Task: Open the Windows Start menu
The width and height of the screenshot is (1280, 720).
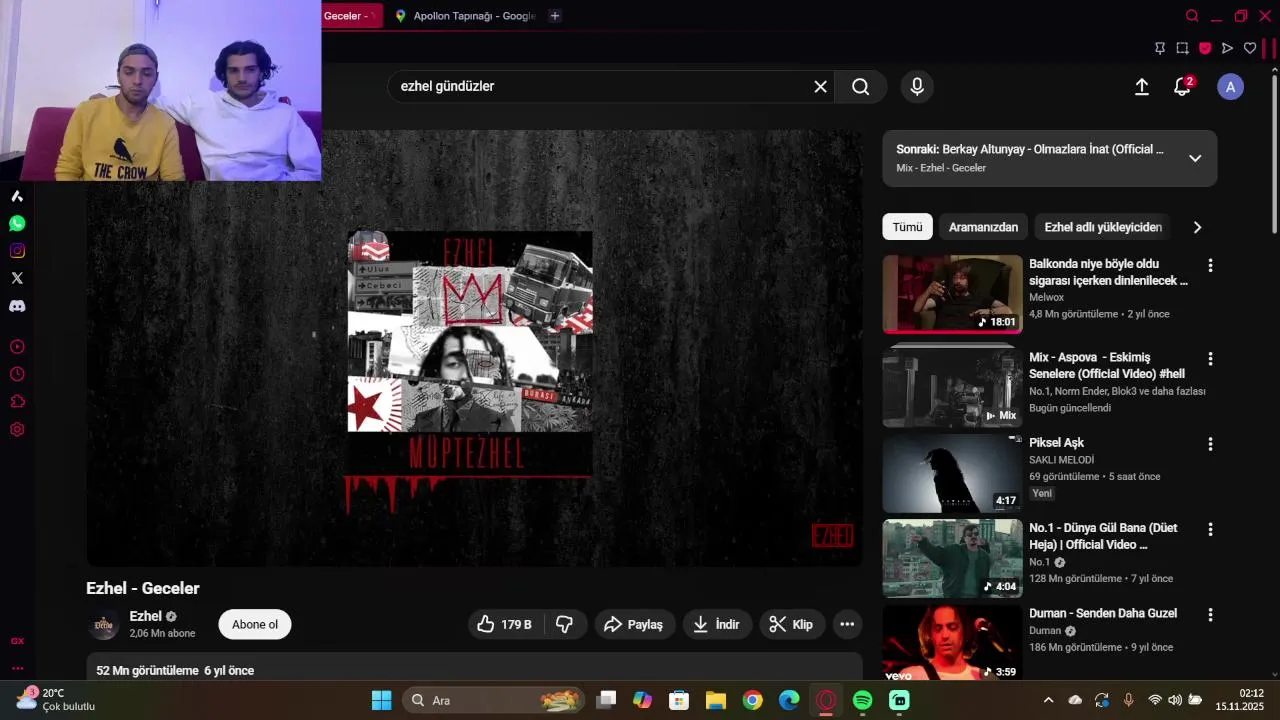Action: click(382, 700)
